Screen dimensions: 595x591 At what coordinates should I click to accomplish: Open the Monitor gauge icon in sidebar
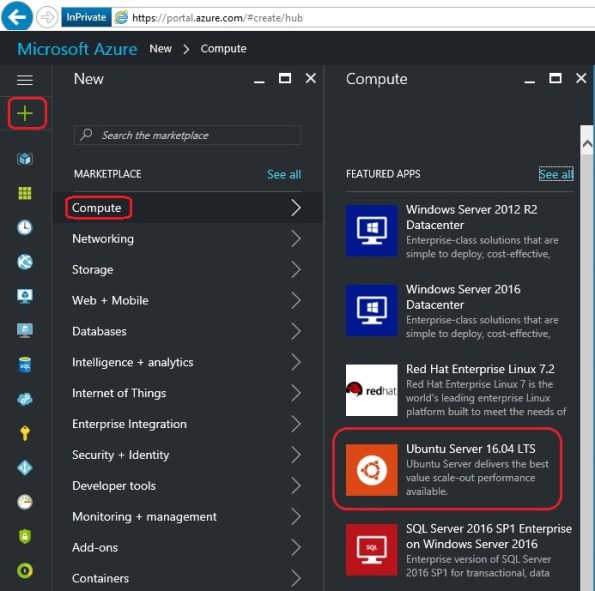25,502
